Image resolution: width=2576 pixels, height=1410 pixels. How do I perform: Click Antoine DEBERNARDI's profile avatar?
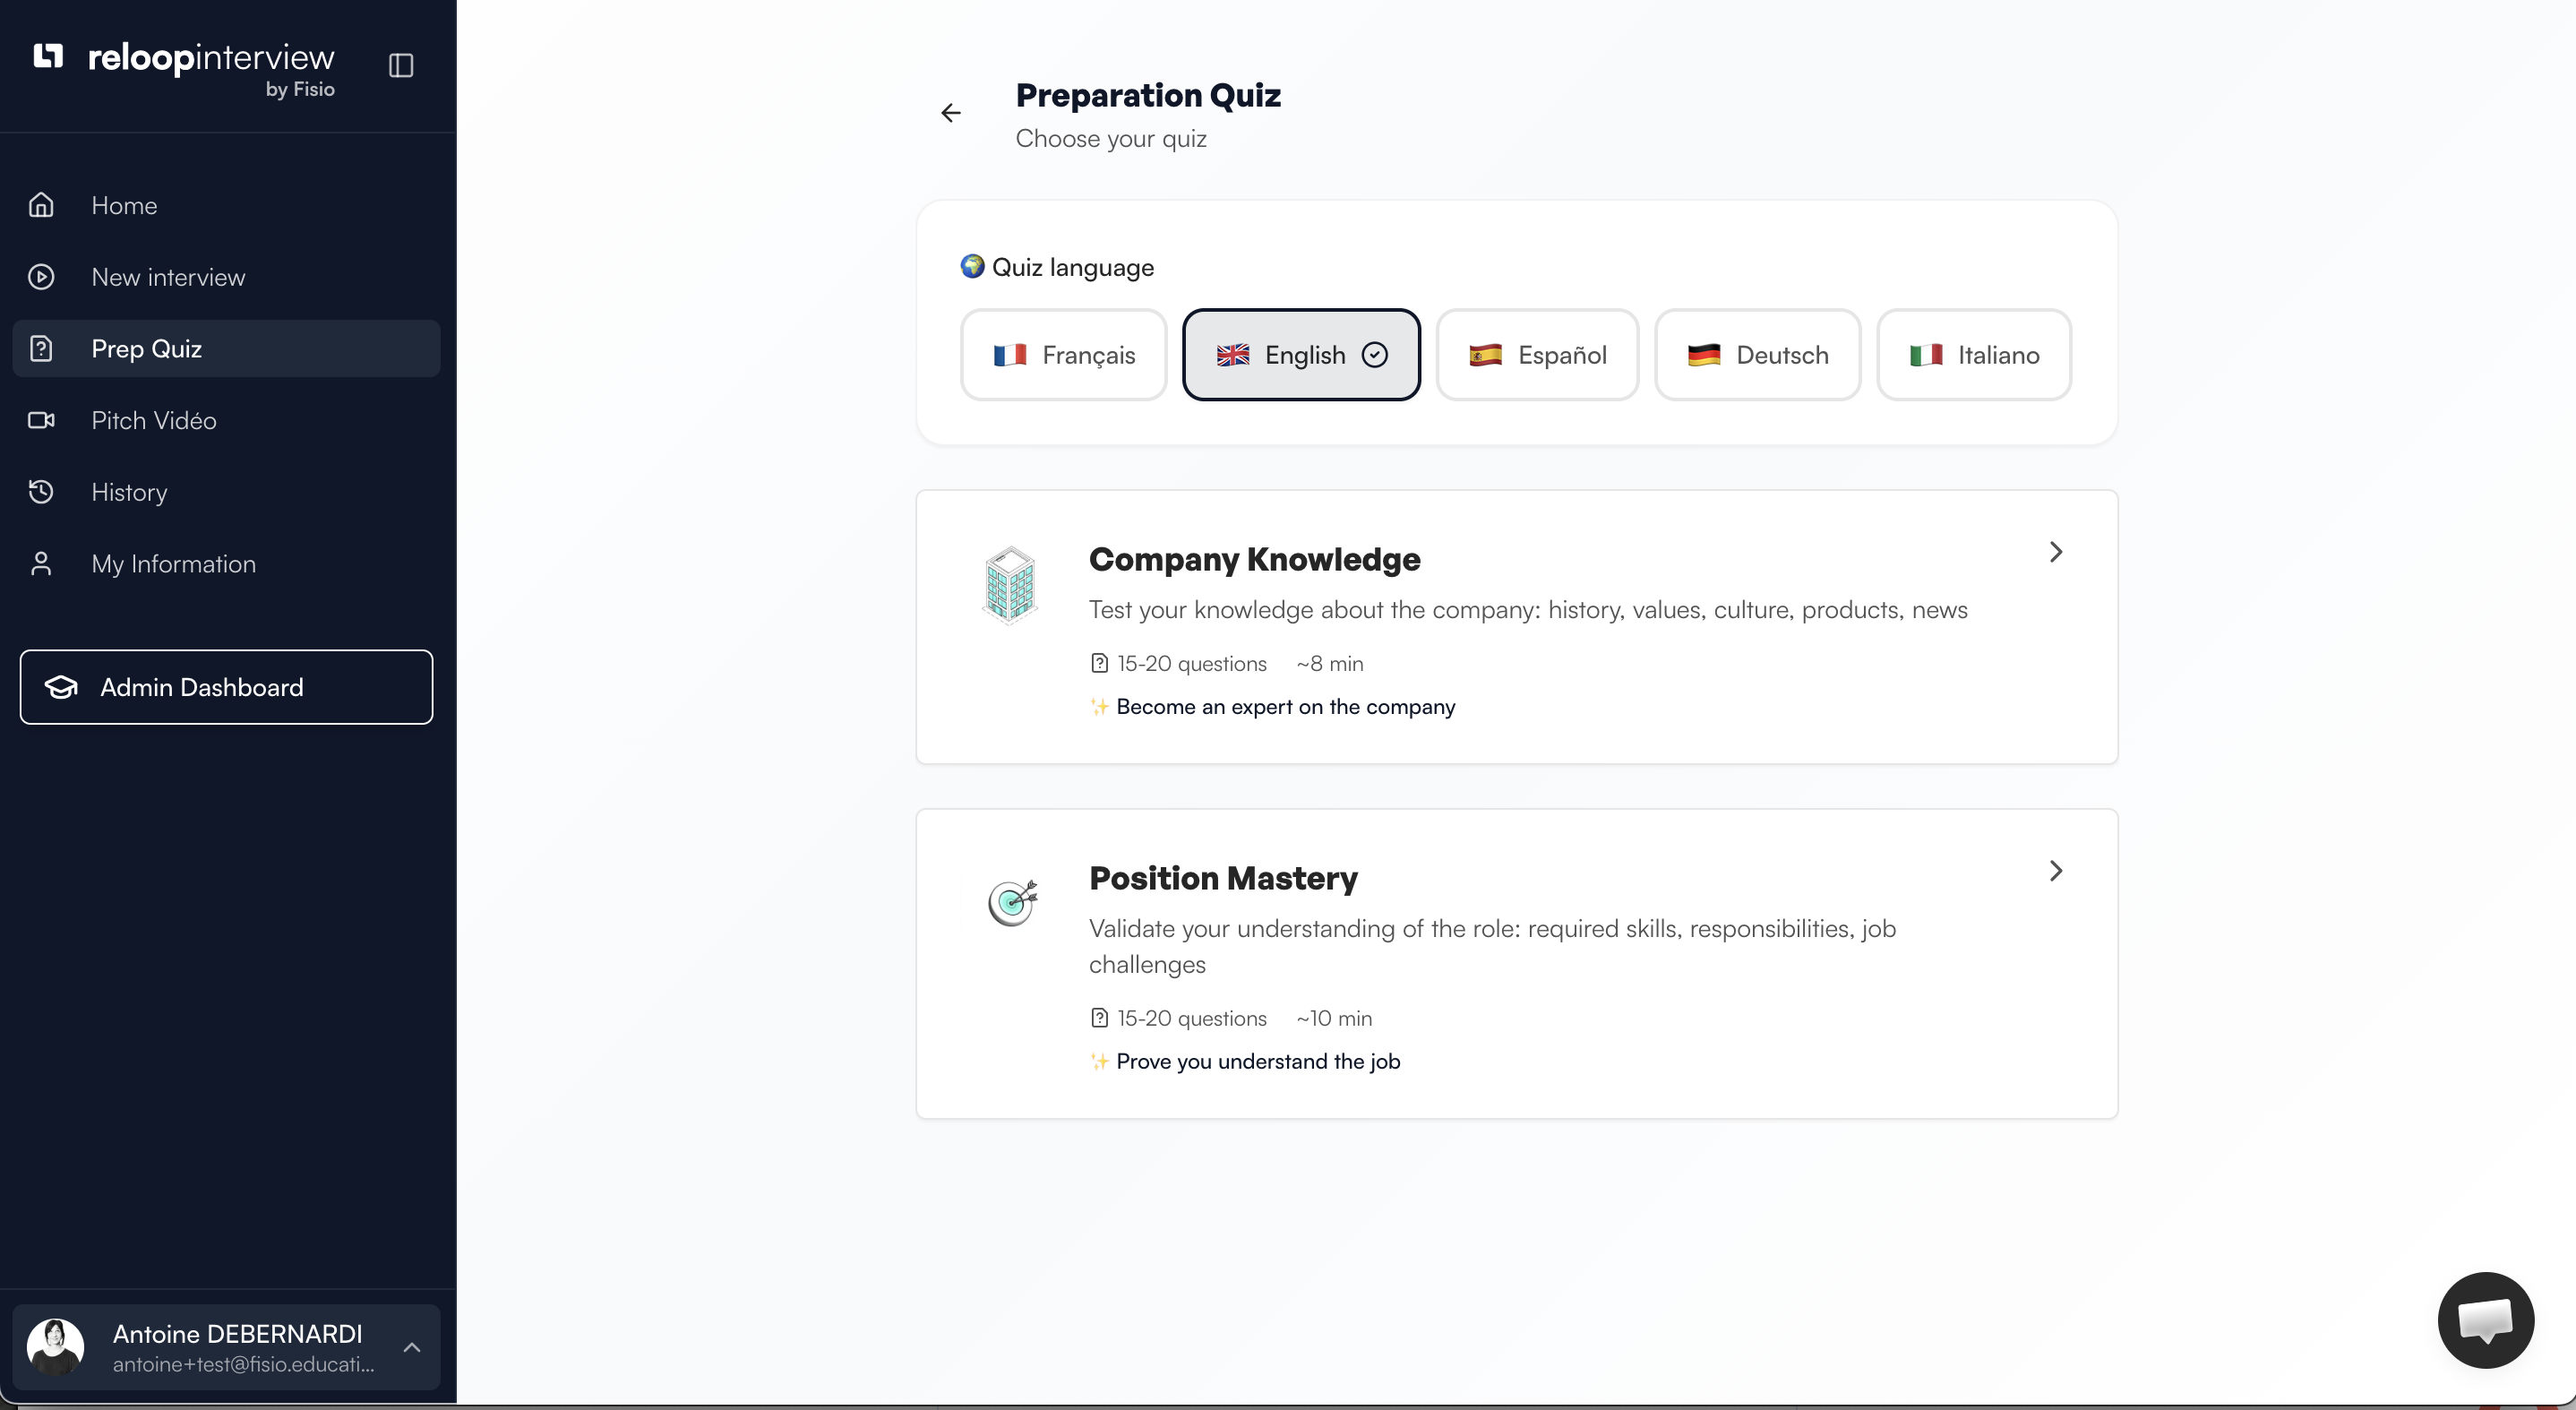56,1346
